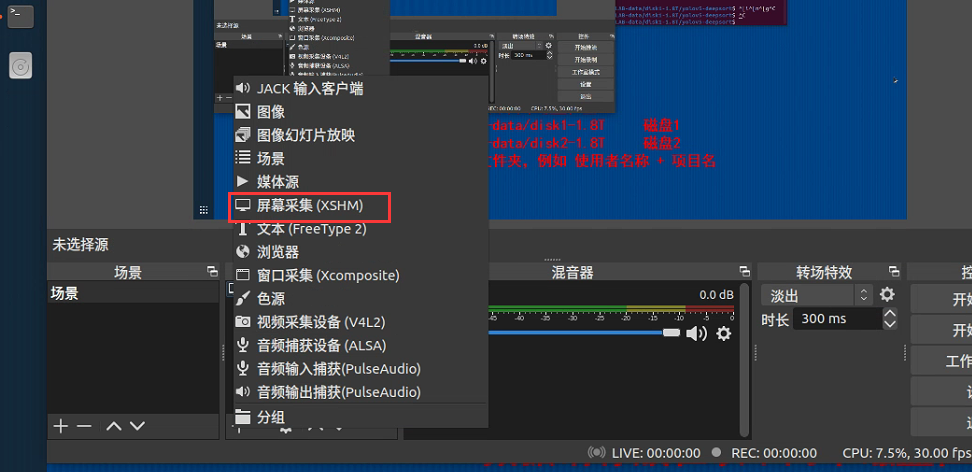
Task: Click the LIVE broadcast status icon
Action: tap(597, 453)
